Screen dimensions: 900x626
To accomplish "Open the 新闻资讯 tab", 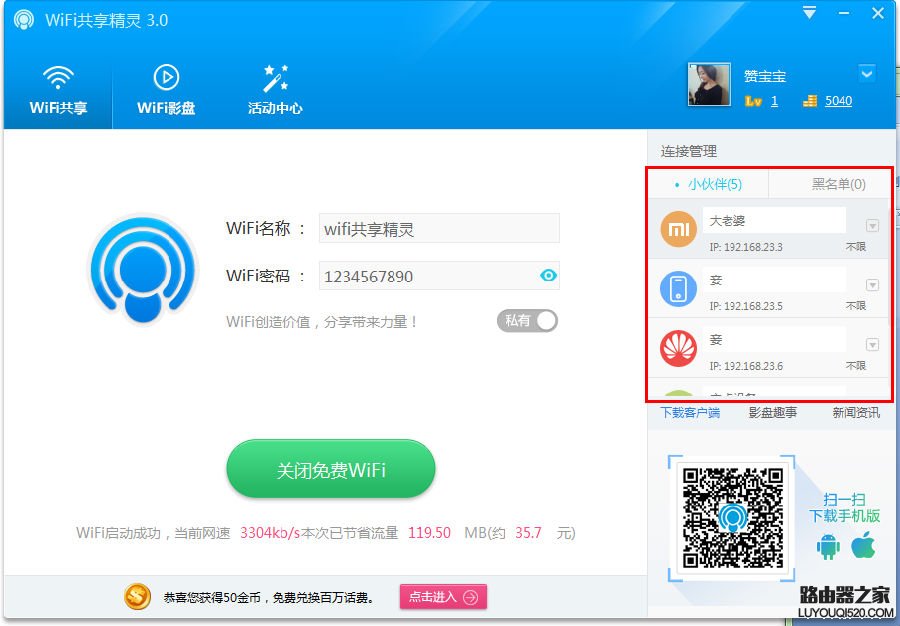I will [x=856, y=413].
